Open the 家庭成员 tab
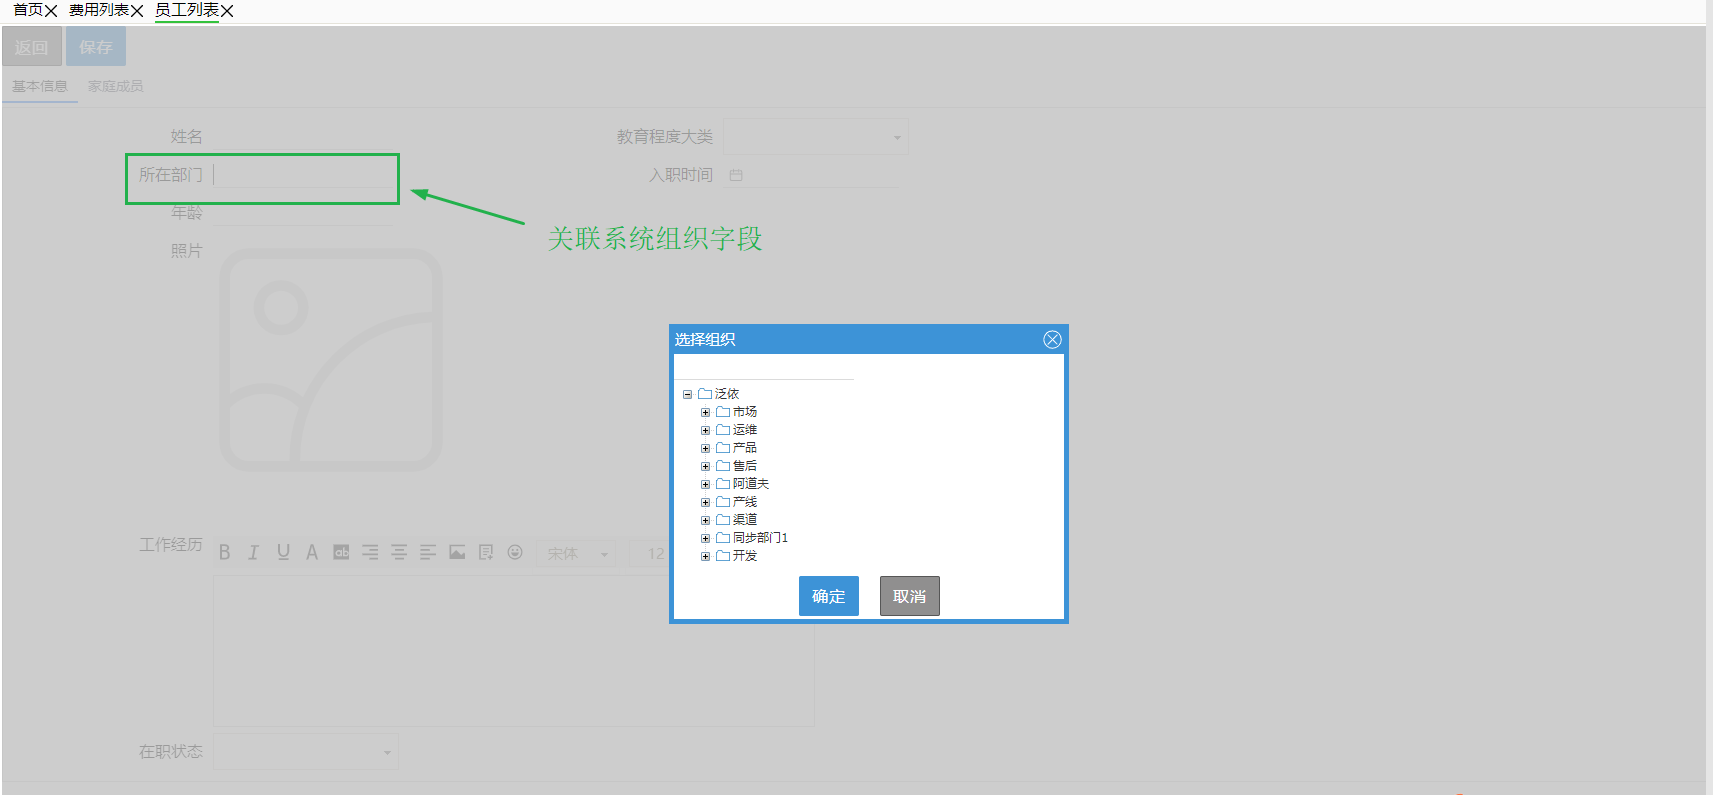The image size is (1713, 795). point(115,86)
